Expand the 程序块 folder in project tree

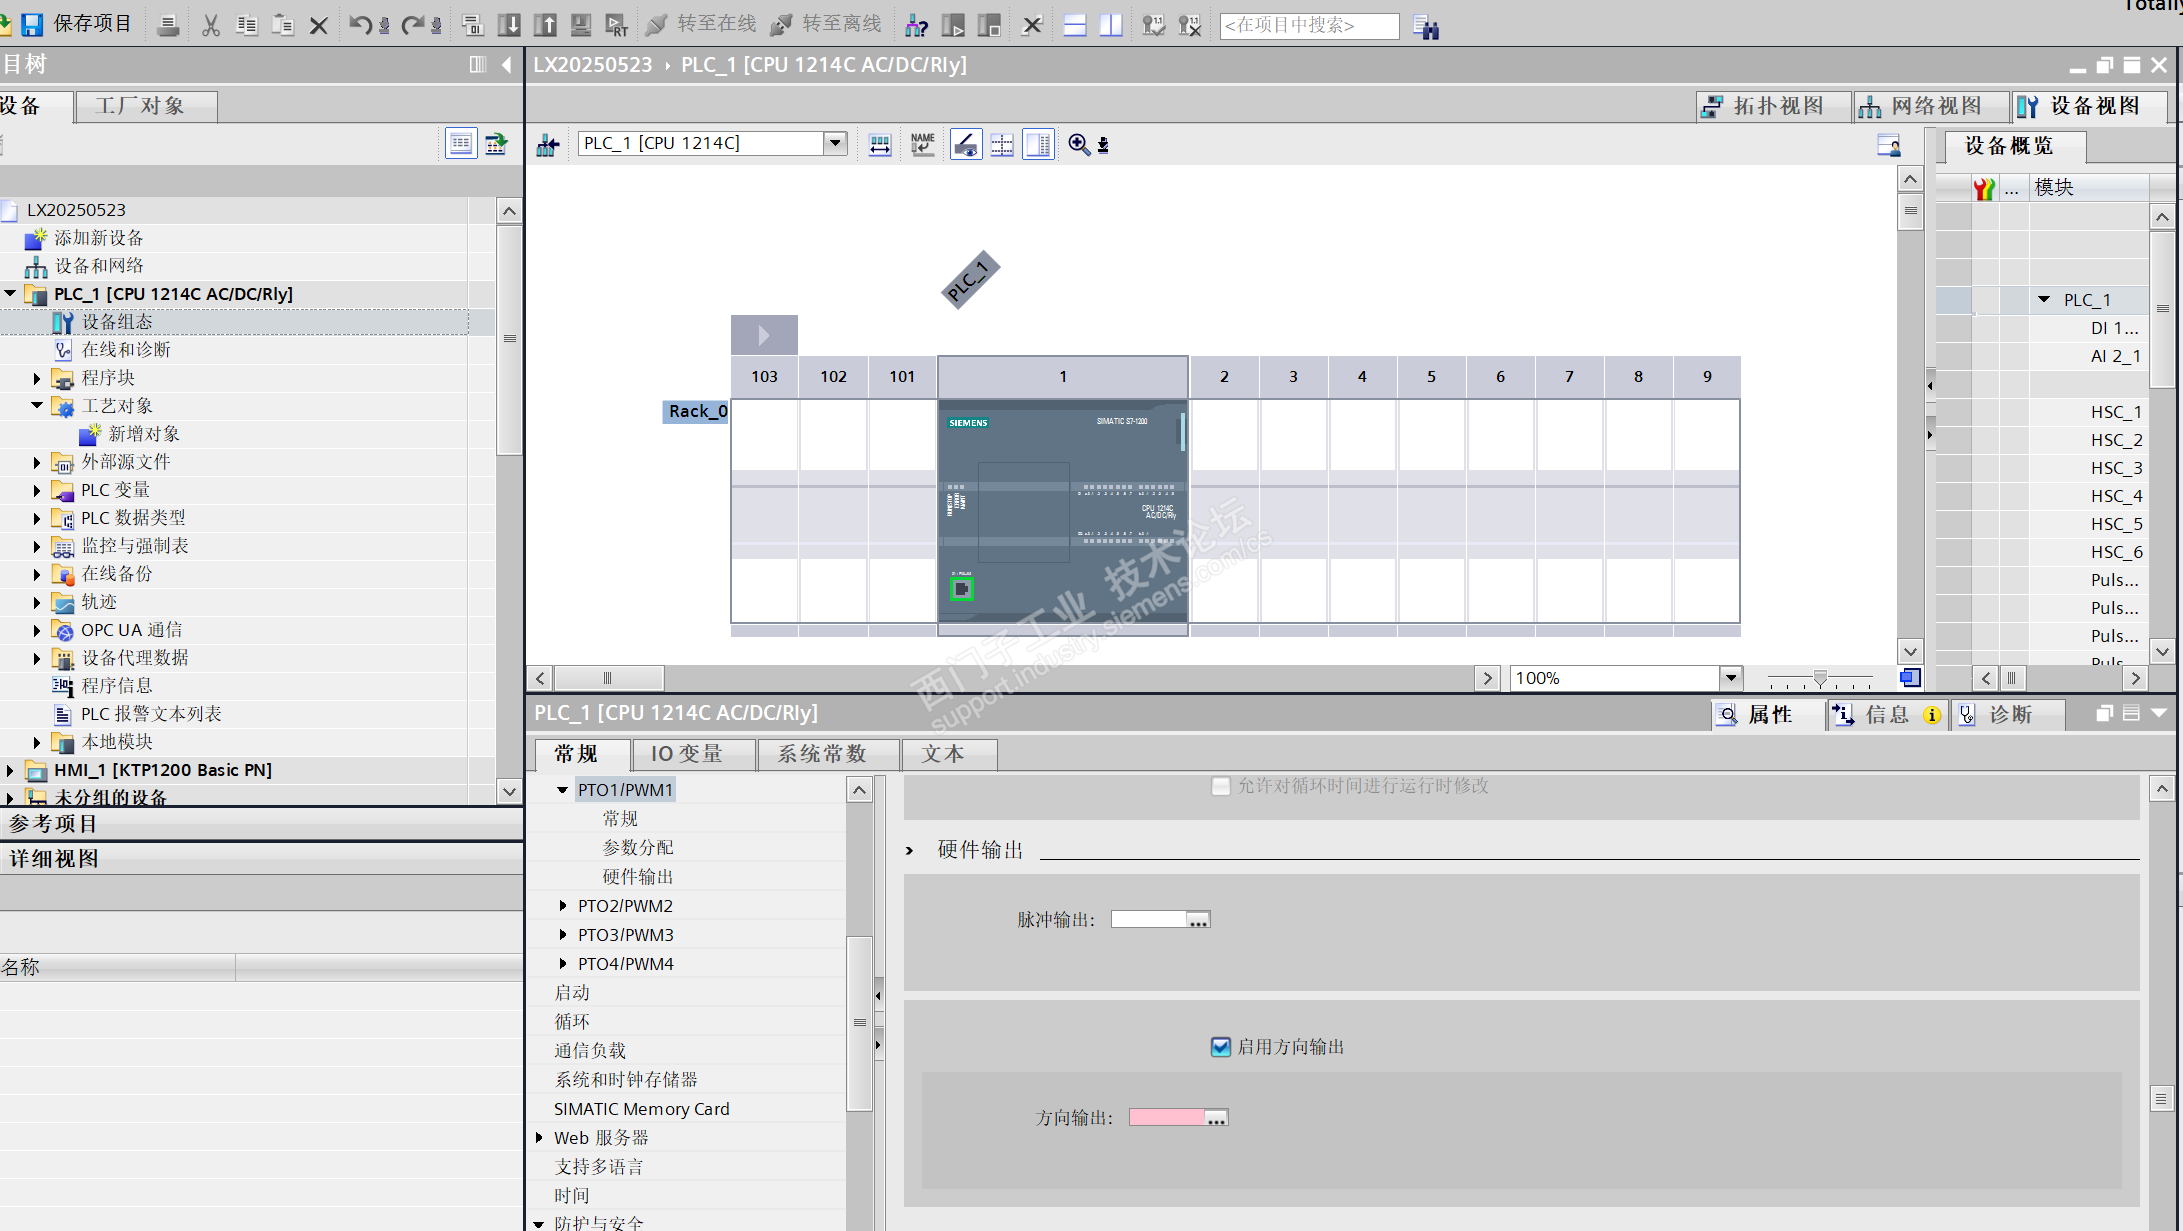pos(37,379)
